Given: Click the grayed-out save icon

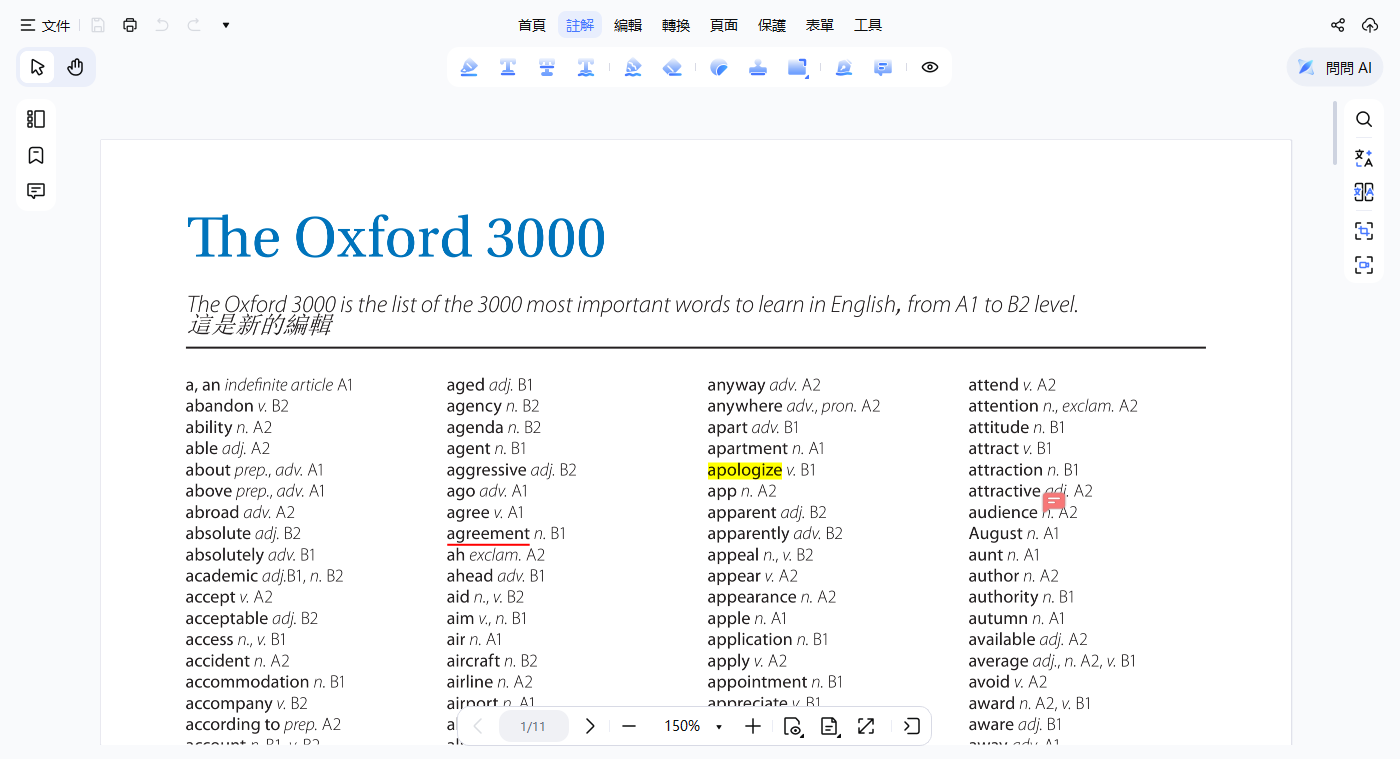Looking at the screenshot, I should [x=98, y=25].
